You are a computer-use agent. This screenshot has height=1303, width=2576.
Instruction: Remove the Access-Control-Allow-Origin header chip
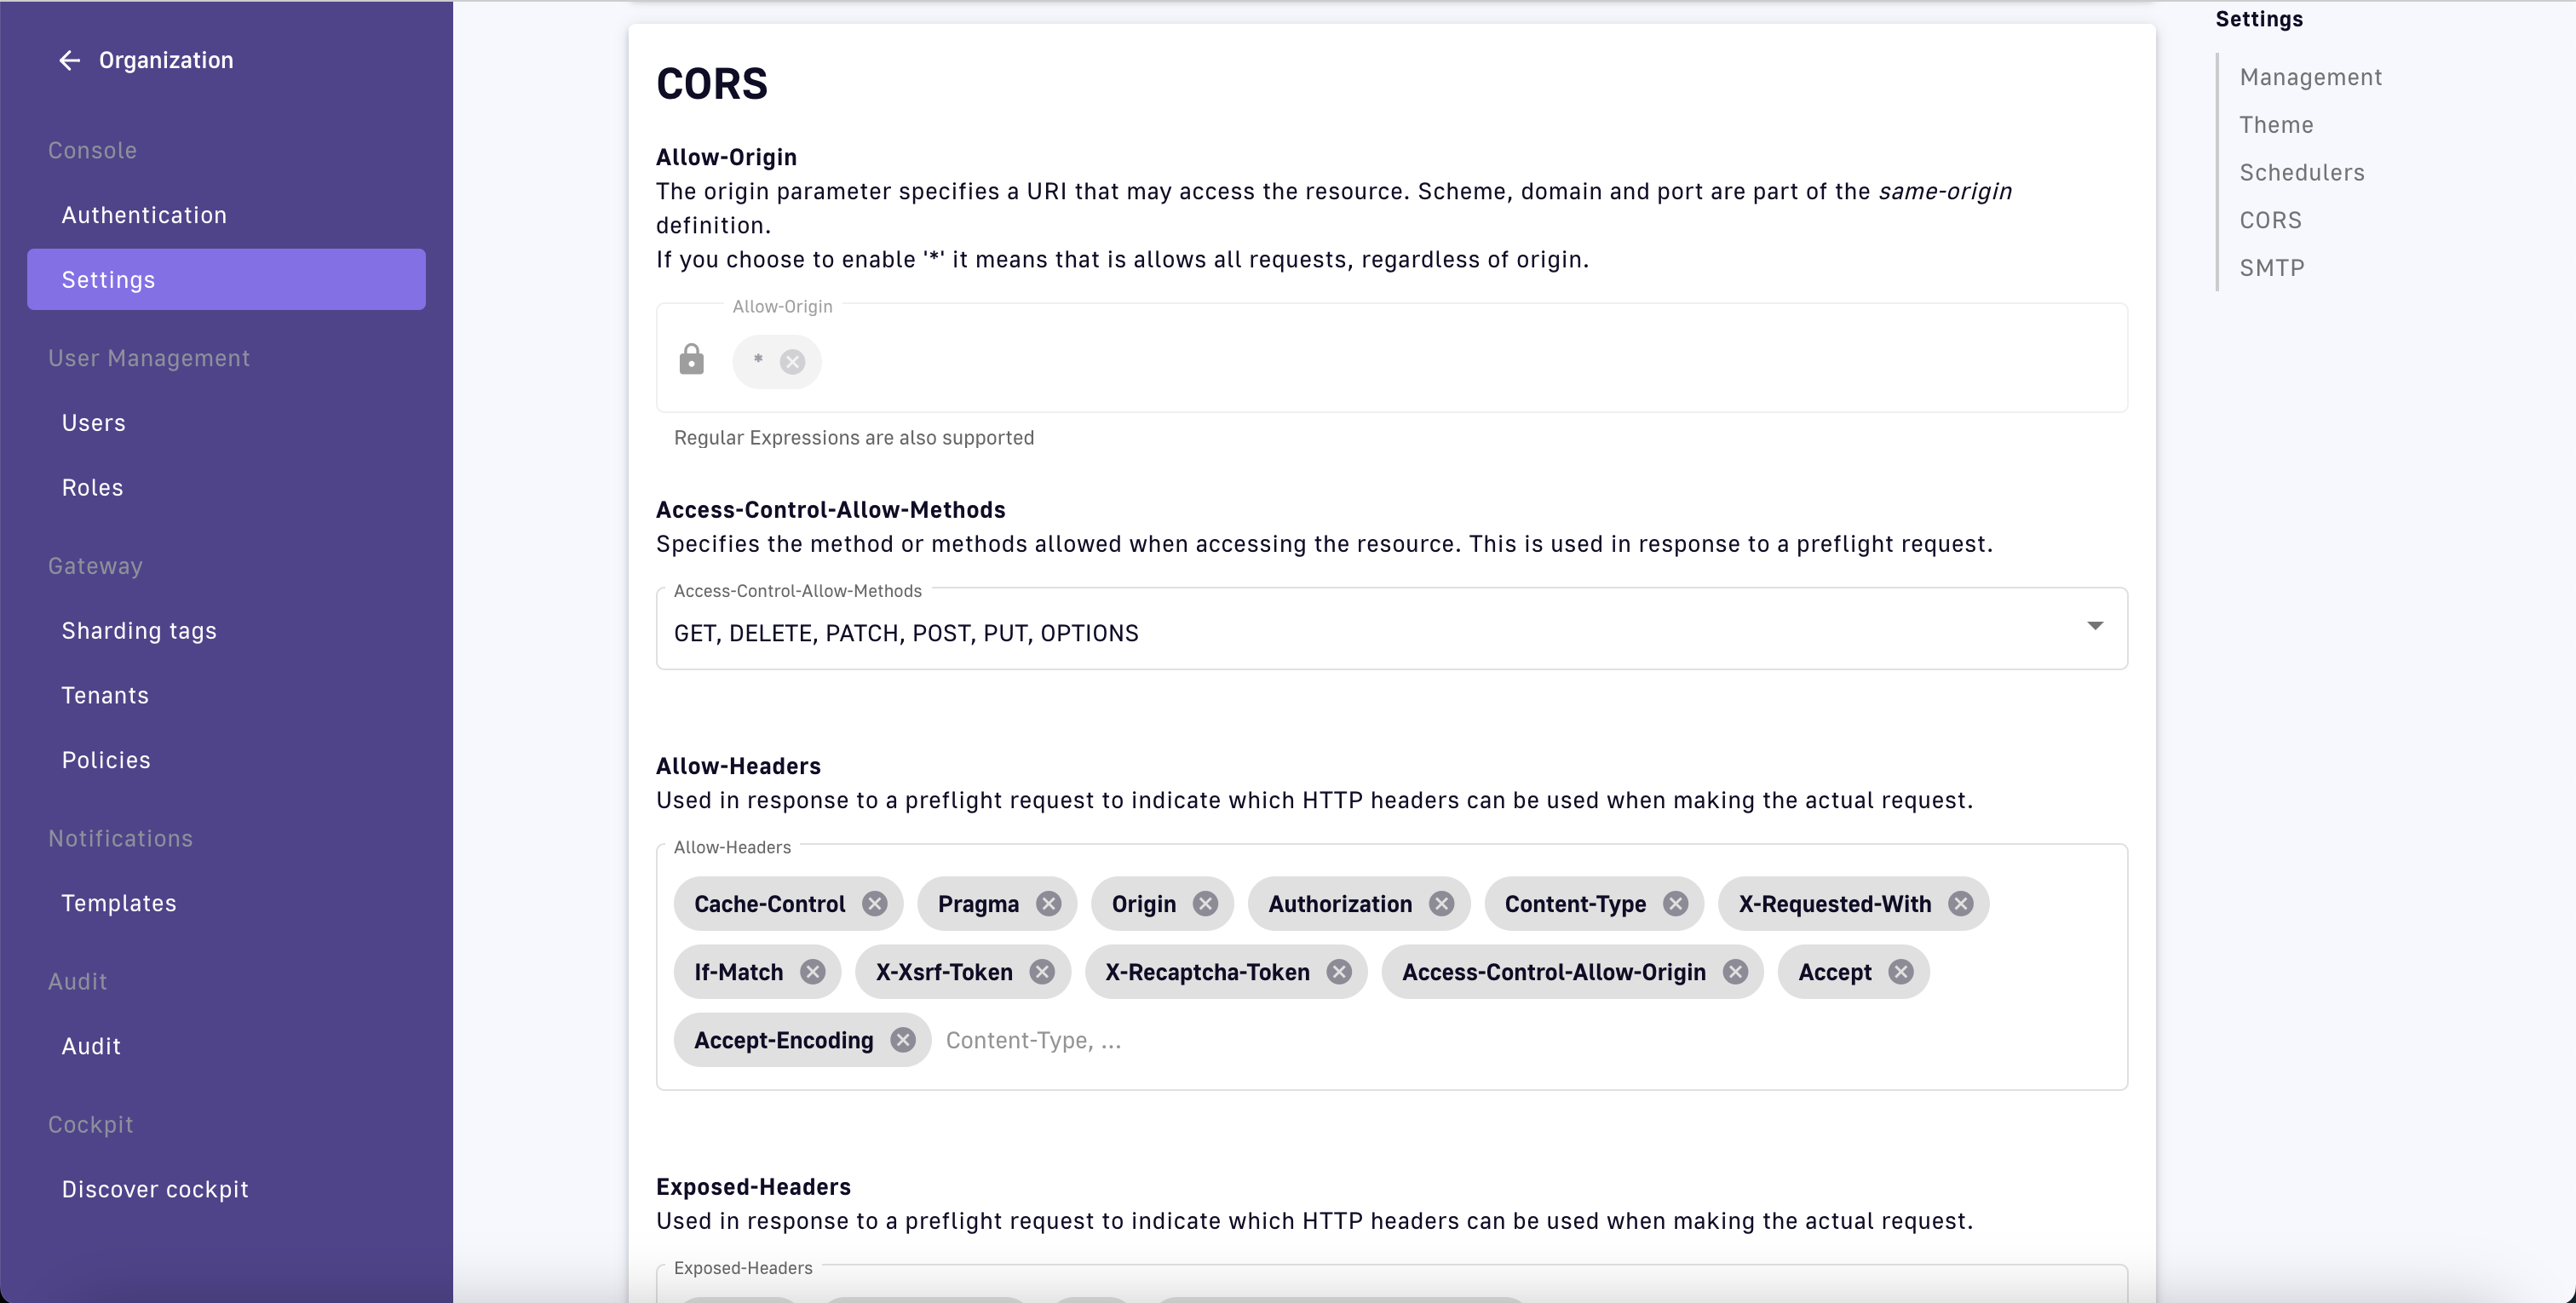coord(1735,972)
